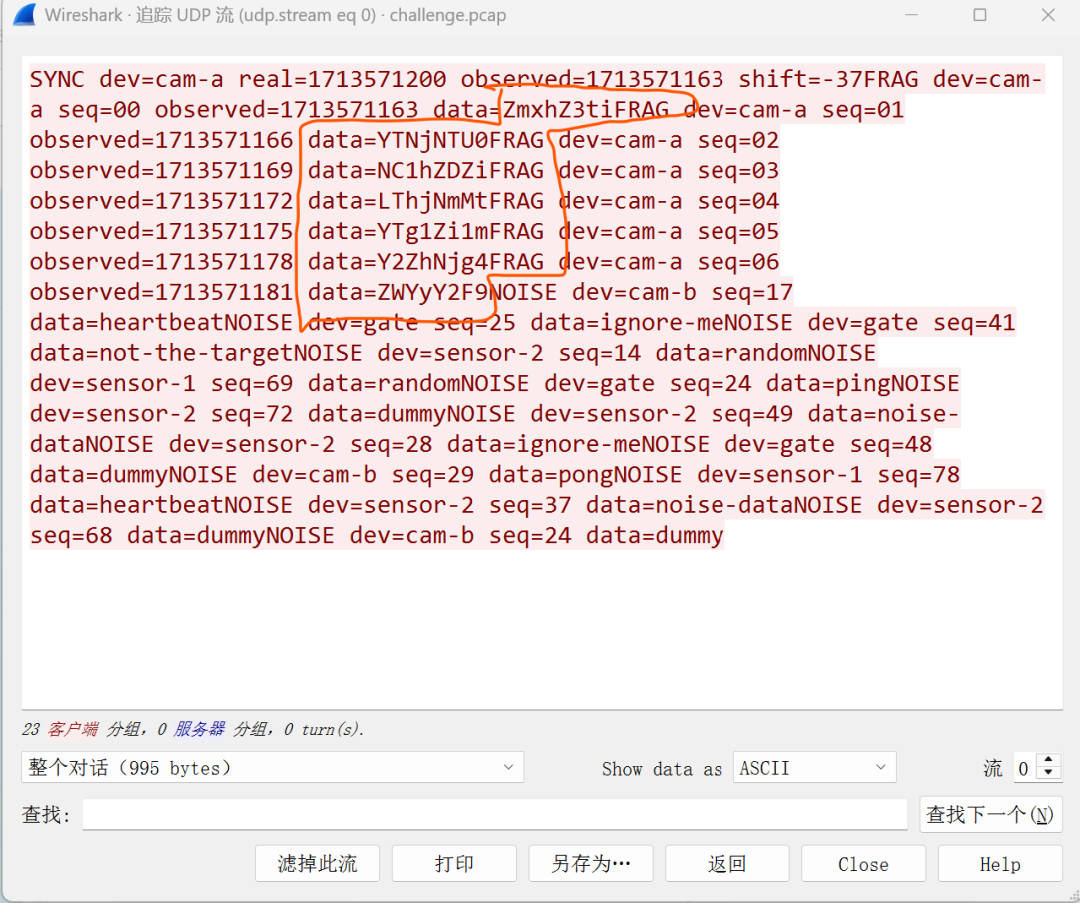This screenshot has width=1080, height=903.
Task: Click the text 'data=not-the-targetNOISE'
Action: [x=196, y=353]
